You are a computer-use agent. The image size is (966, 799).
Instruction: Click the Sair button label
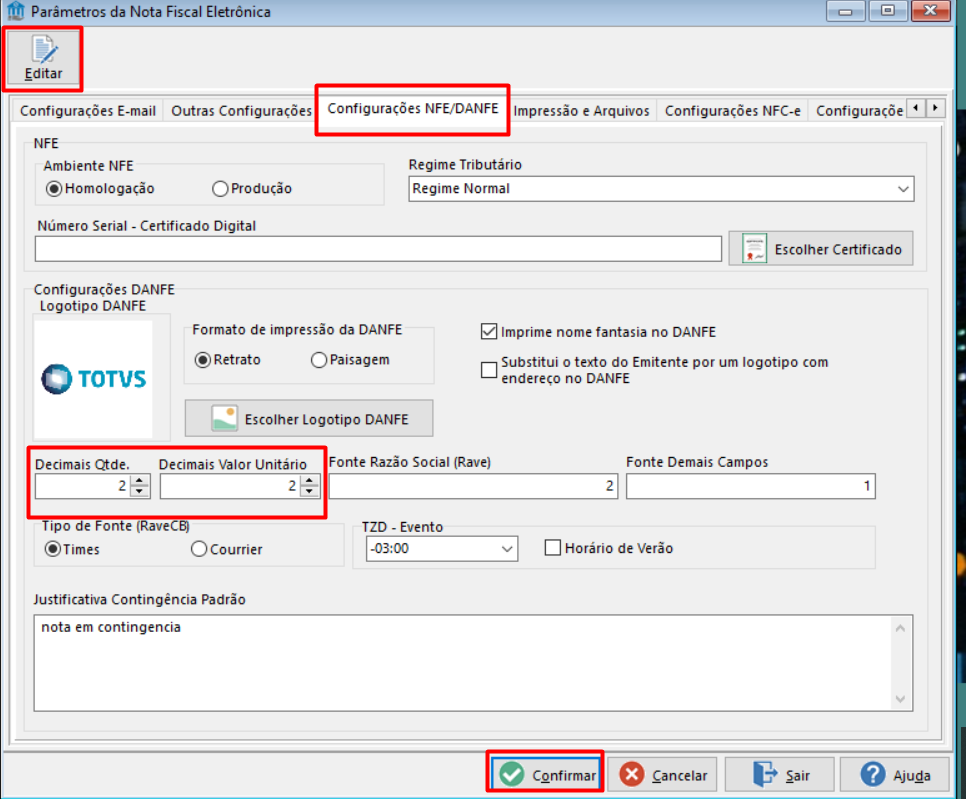tap(797, 776)
